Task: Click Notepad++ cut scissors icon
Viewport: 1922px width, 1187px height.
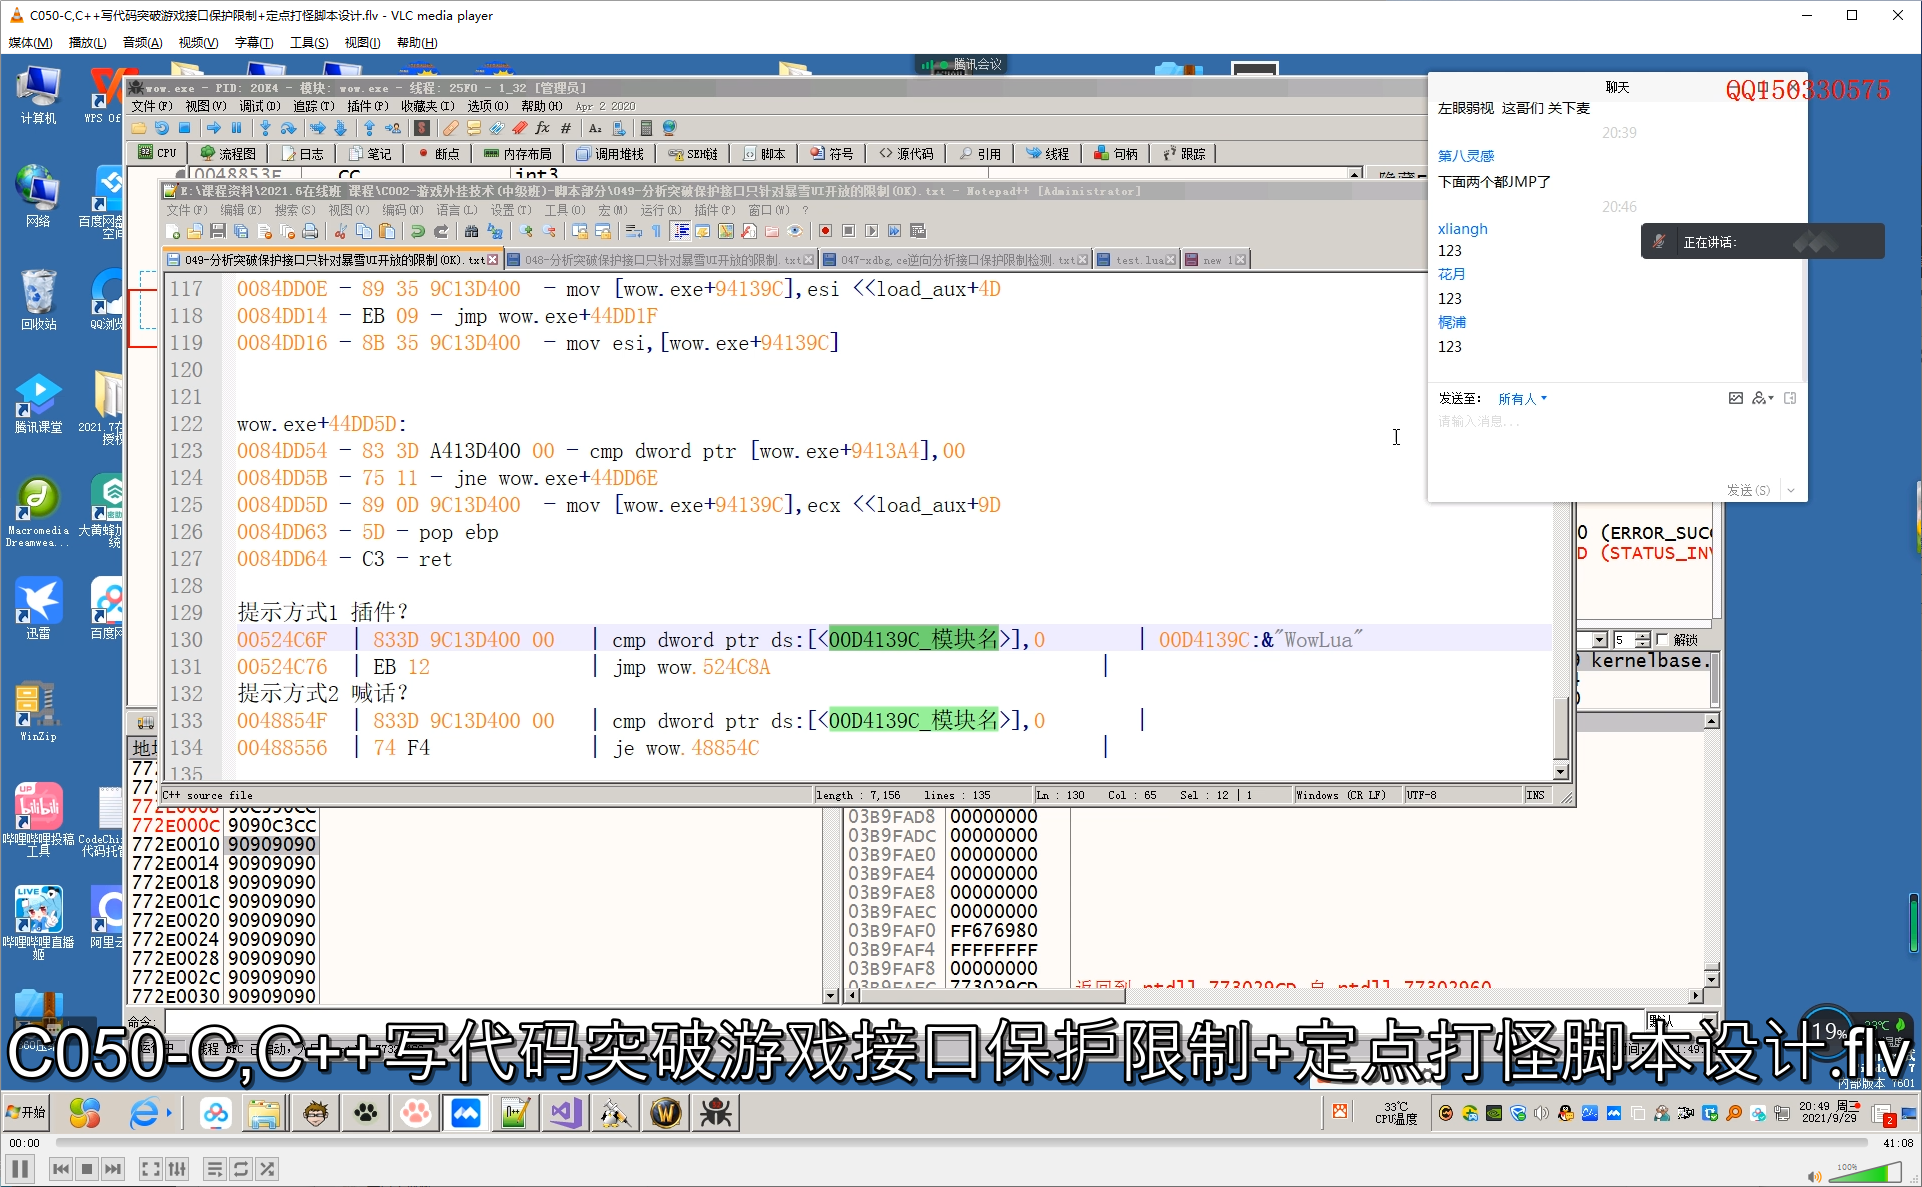Action: point(340,231)
